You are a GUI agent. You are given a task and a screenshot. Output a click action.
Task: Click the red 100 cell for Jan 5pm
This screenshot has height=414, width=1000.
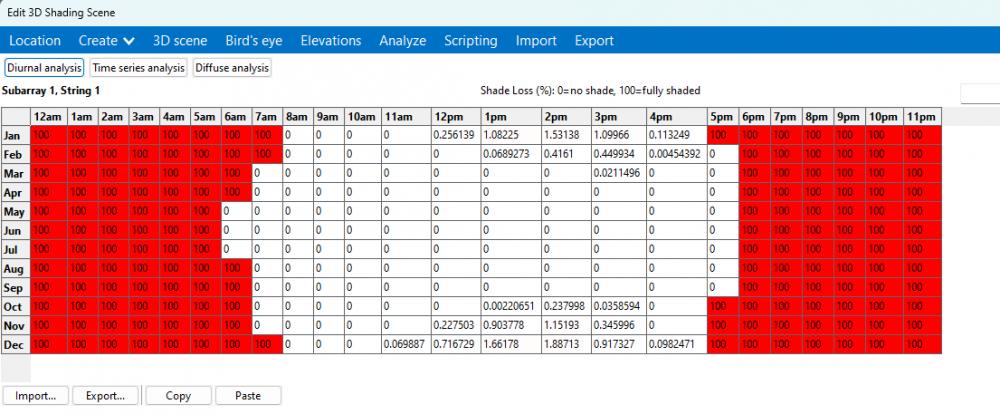[x=723, y=135]
